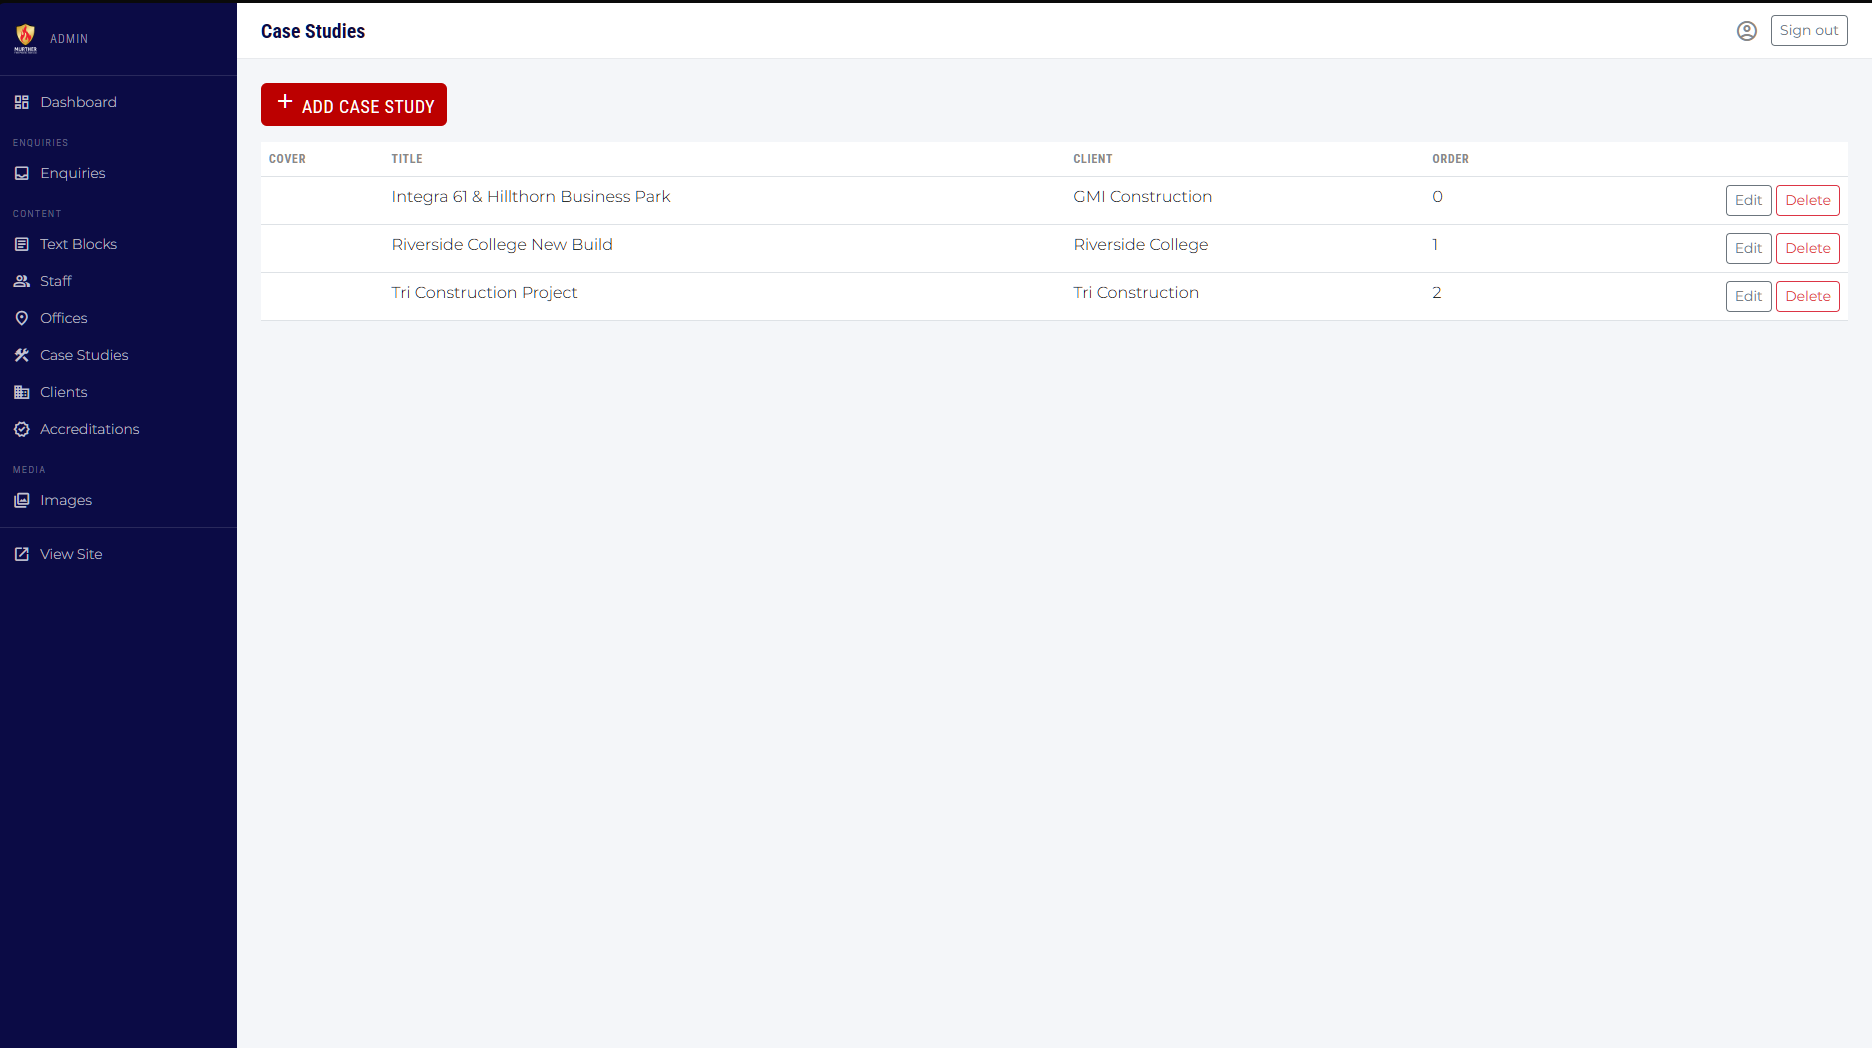The width and height of the screenshot is (1872, 1048).
Task: Click the user account icon near Sign out
Action: [1746, 31]
